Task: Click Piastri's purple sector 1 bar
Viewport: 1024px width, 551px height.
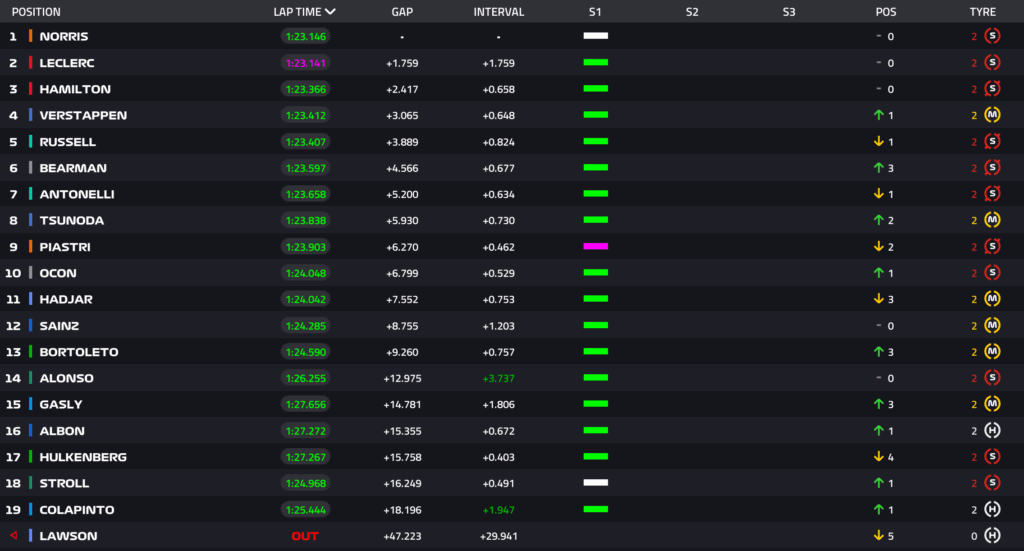Action: pyautogui.click(x=596, y=246)
